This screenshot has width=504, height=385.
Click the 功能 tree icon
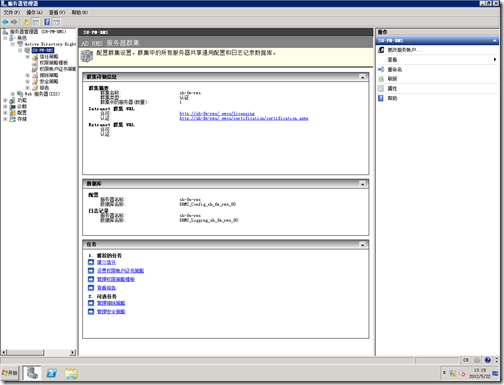tap(12, 100)
